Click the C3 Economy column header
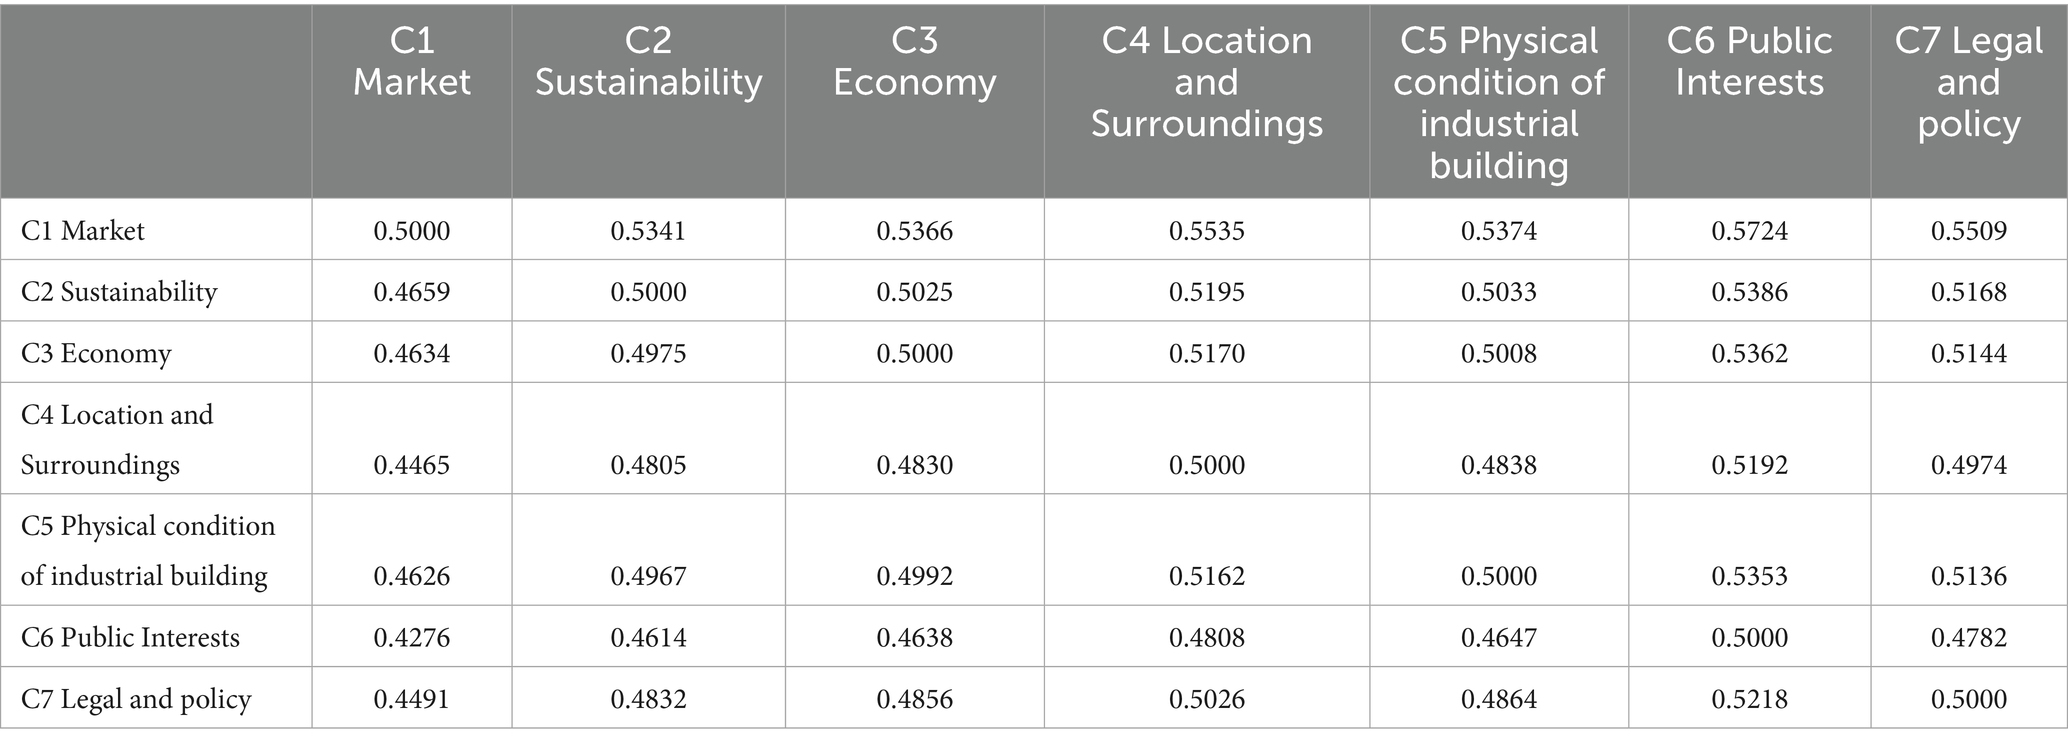 point(914,62)
